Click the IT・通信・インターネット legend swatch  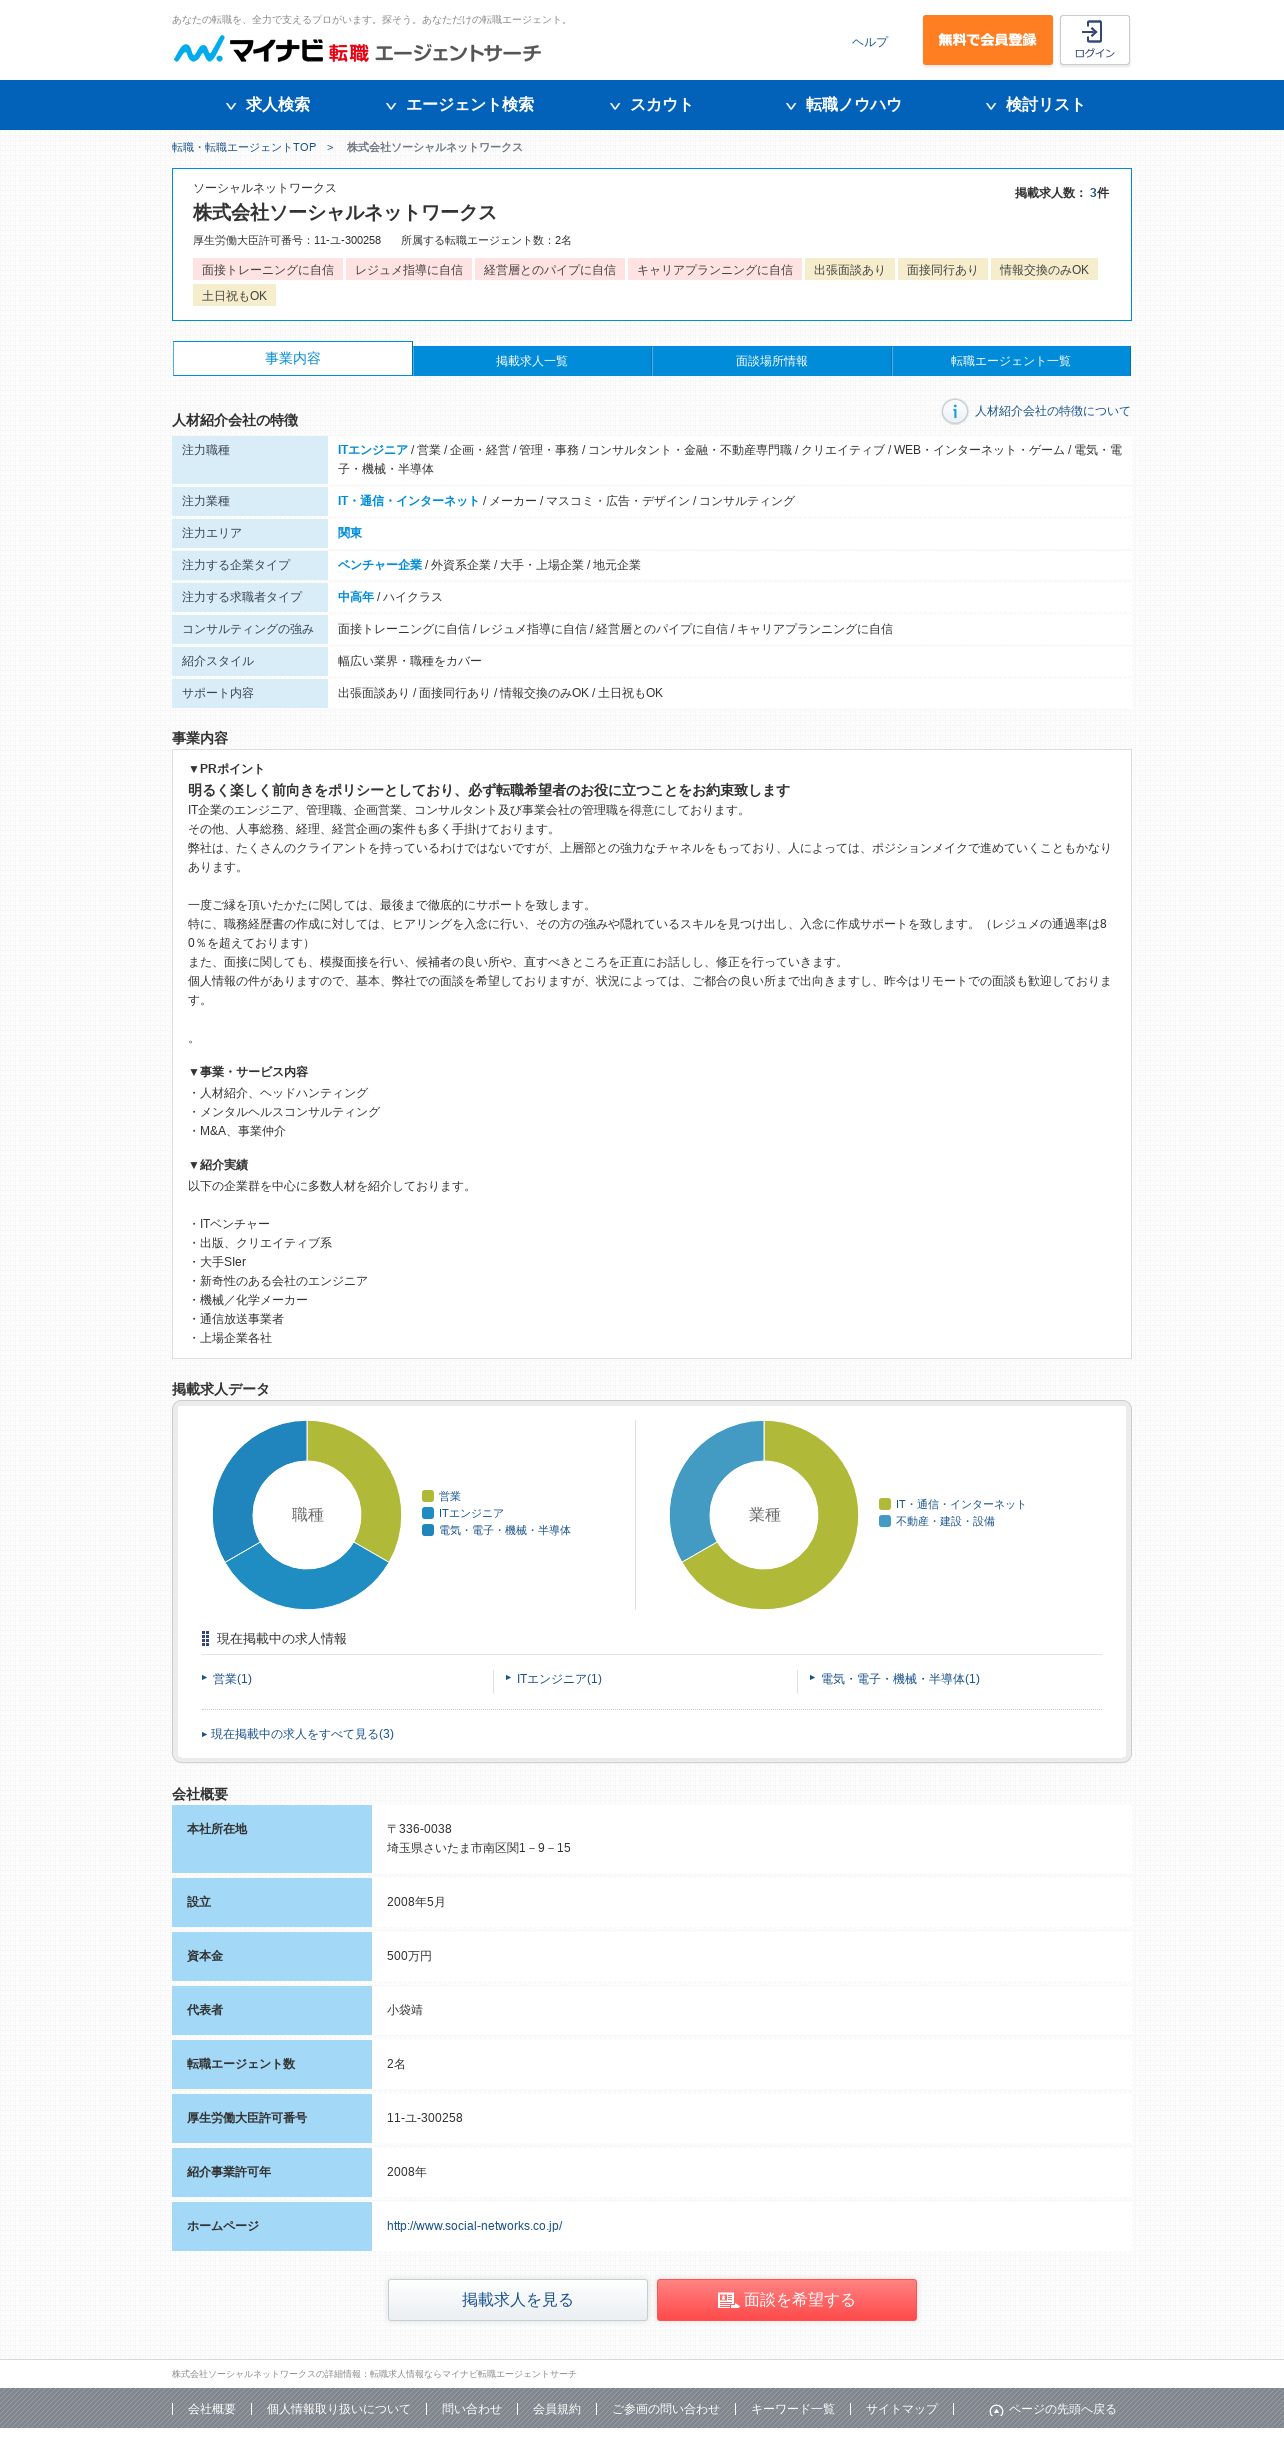tap(885, 1504)
